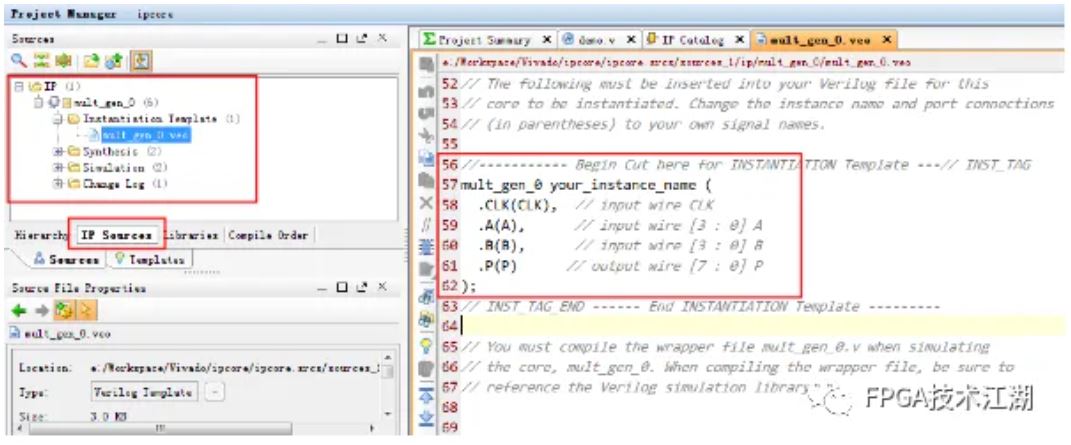This screenshot has width=1071, height=445.
Task: Close the Project Summary tab
Action: click(x=546, y=40)
